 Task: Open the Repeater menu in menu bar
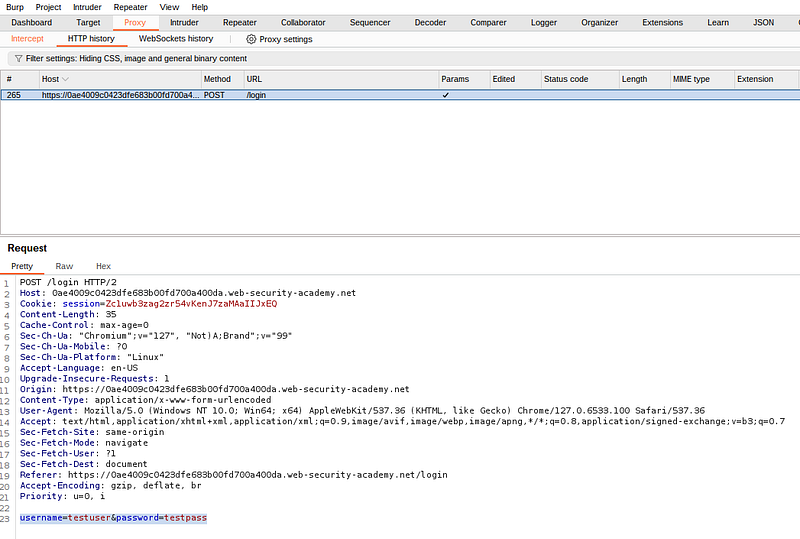tap(131, 7)
